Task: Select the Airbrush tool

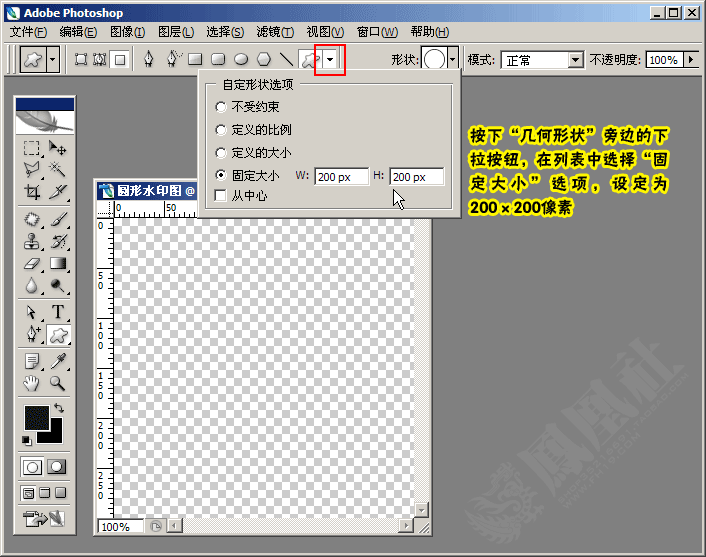Action: click(x=32, y=219)
